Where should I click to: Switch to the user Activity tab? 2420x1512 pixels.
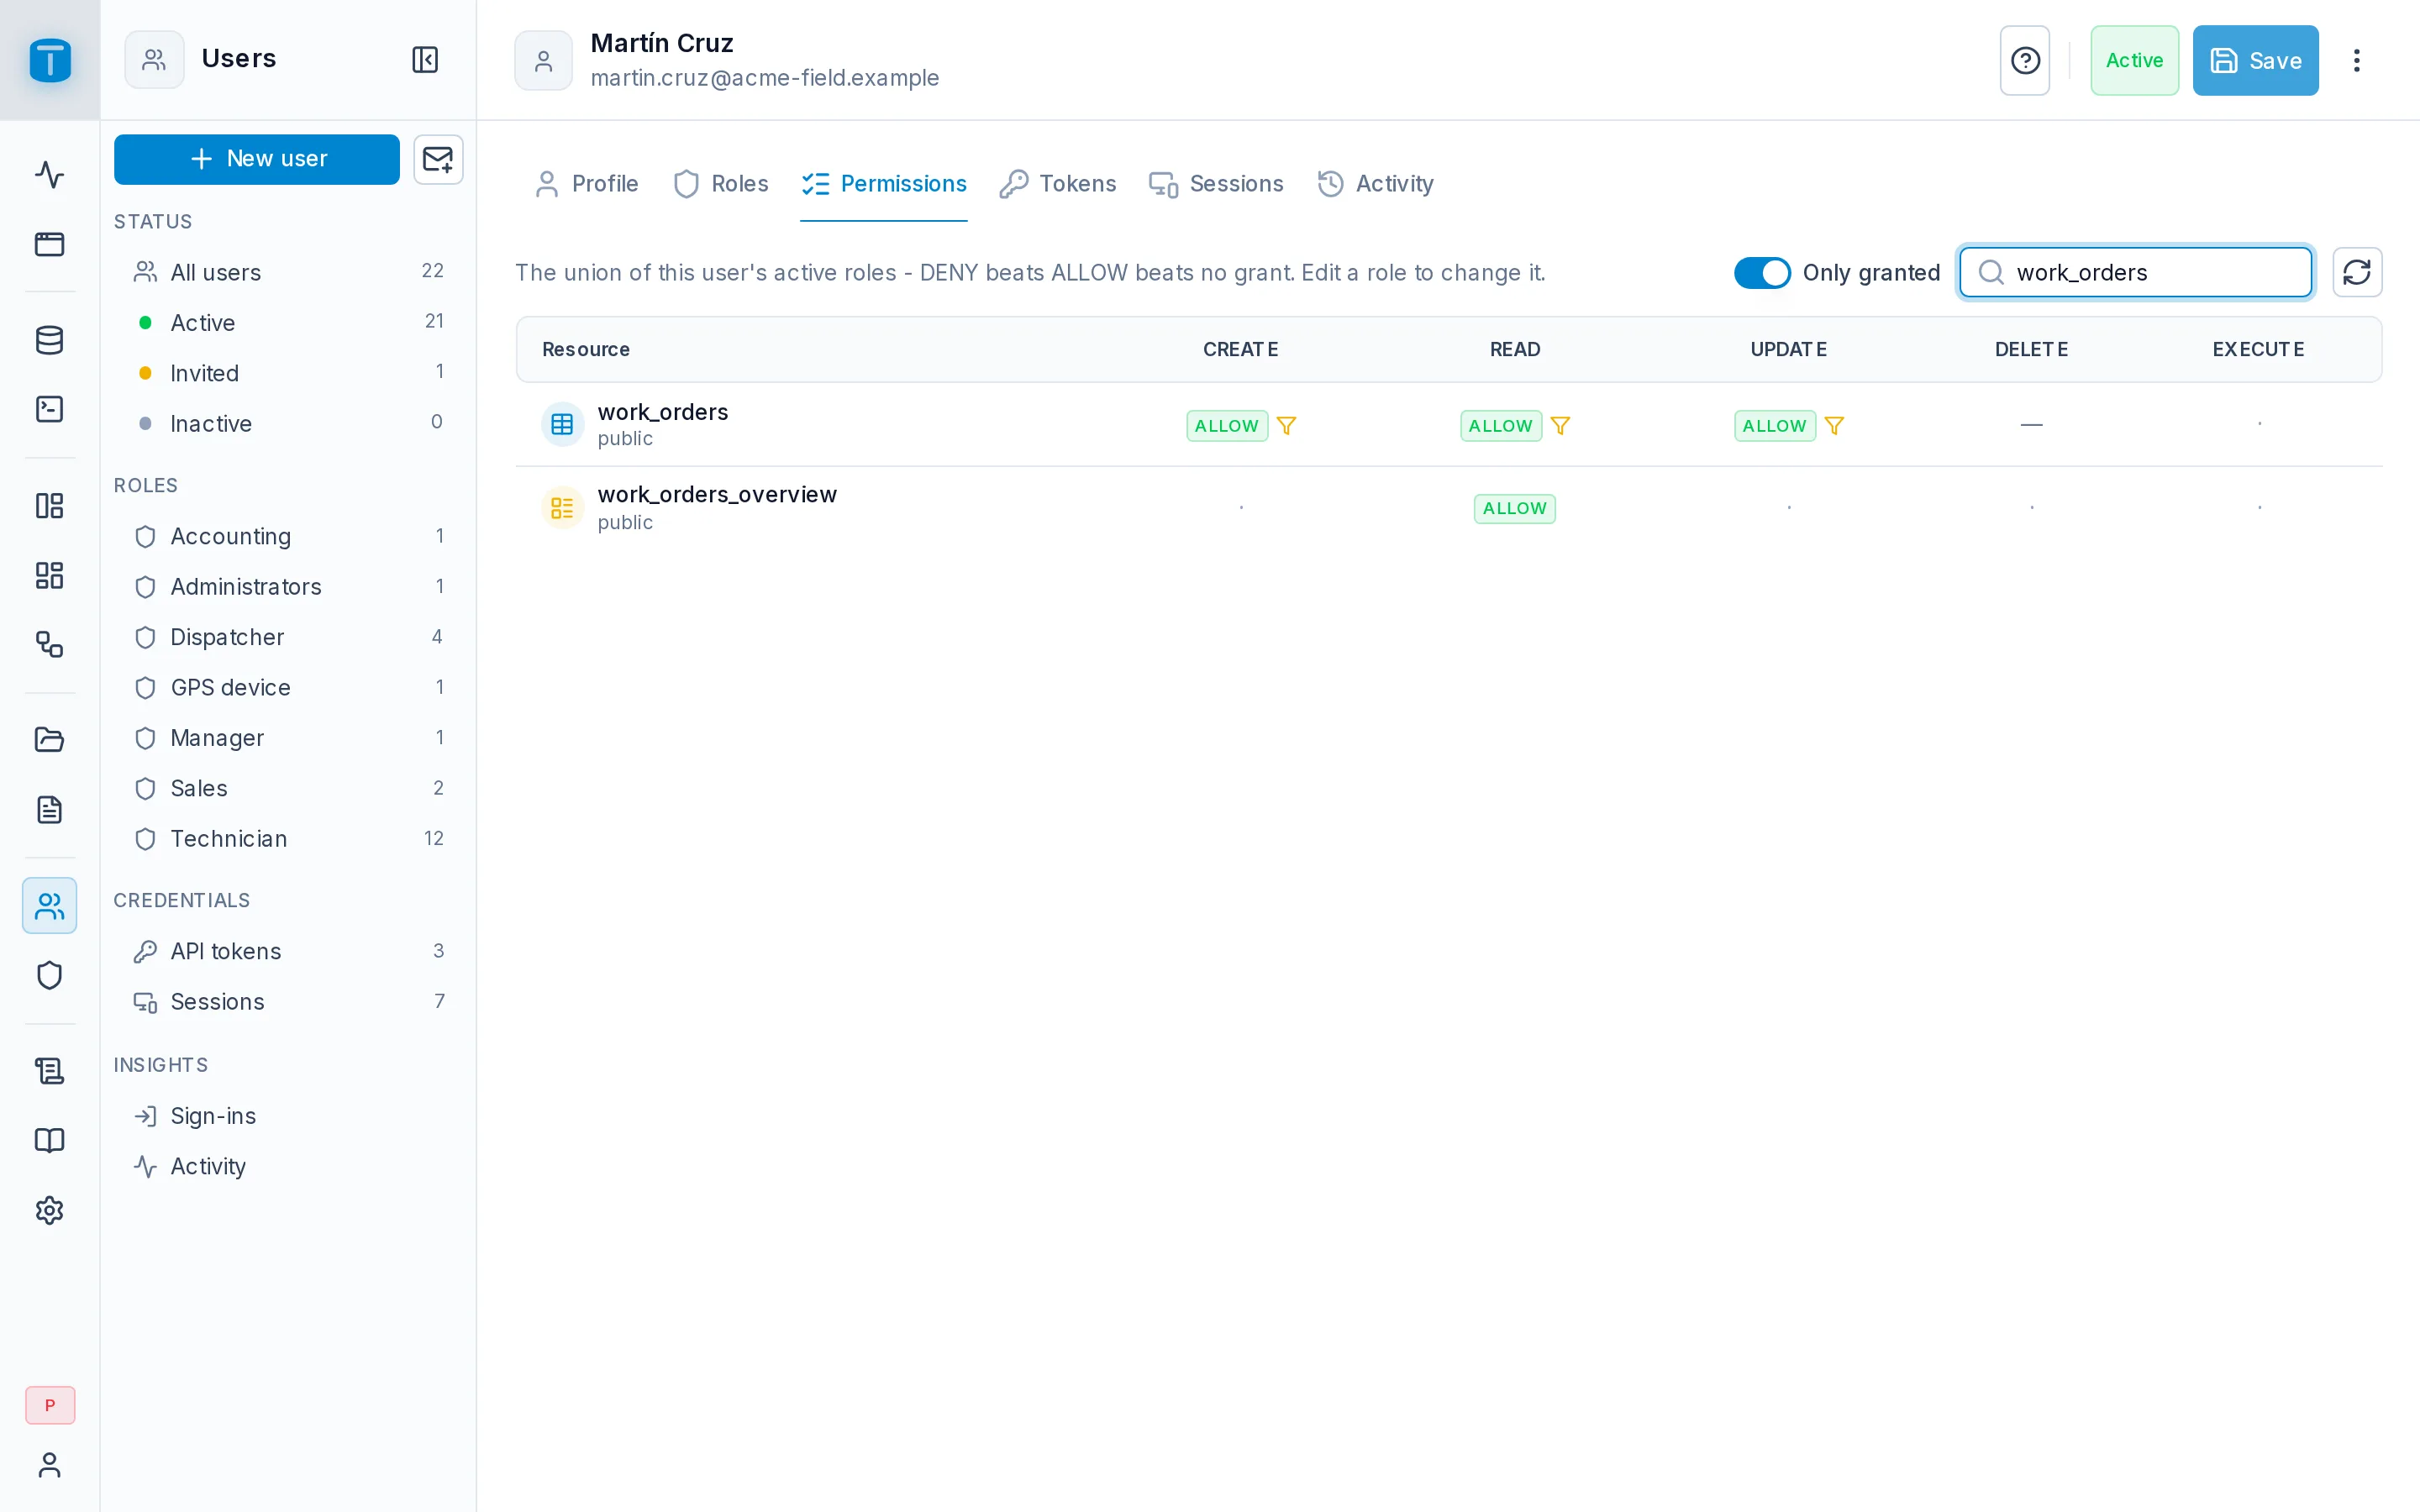(x=1375, y=184)
